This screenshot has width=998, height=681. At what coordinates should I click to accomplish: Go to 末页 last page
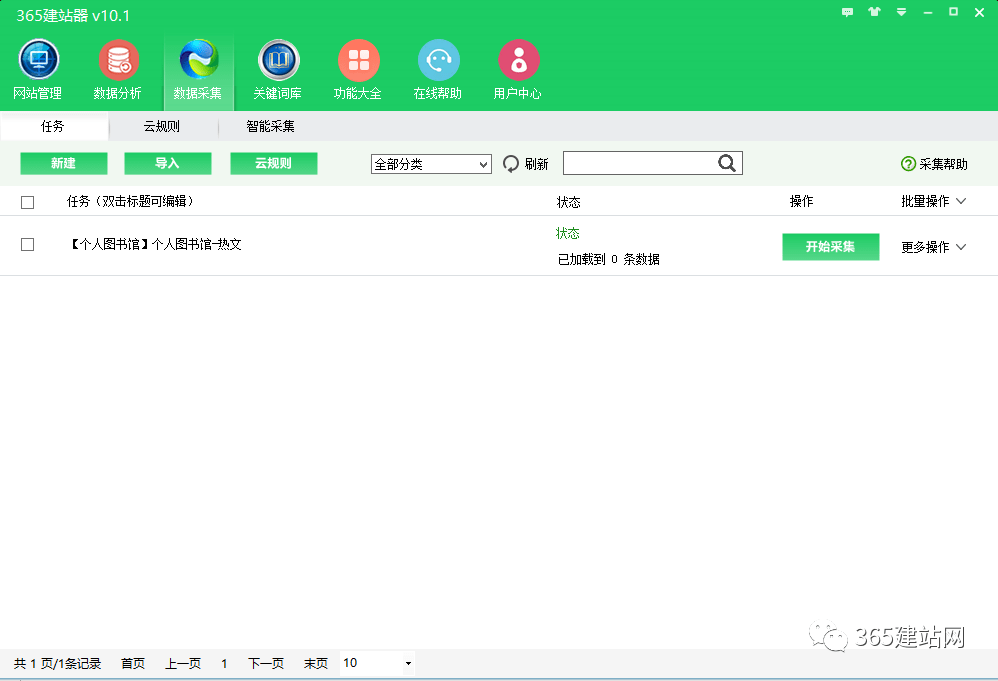click(x=316, y=664)
